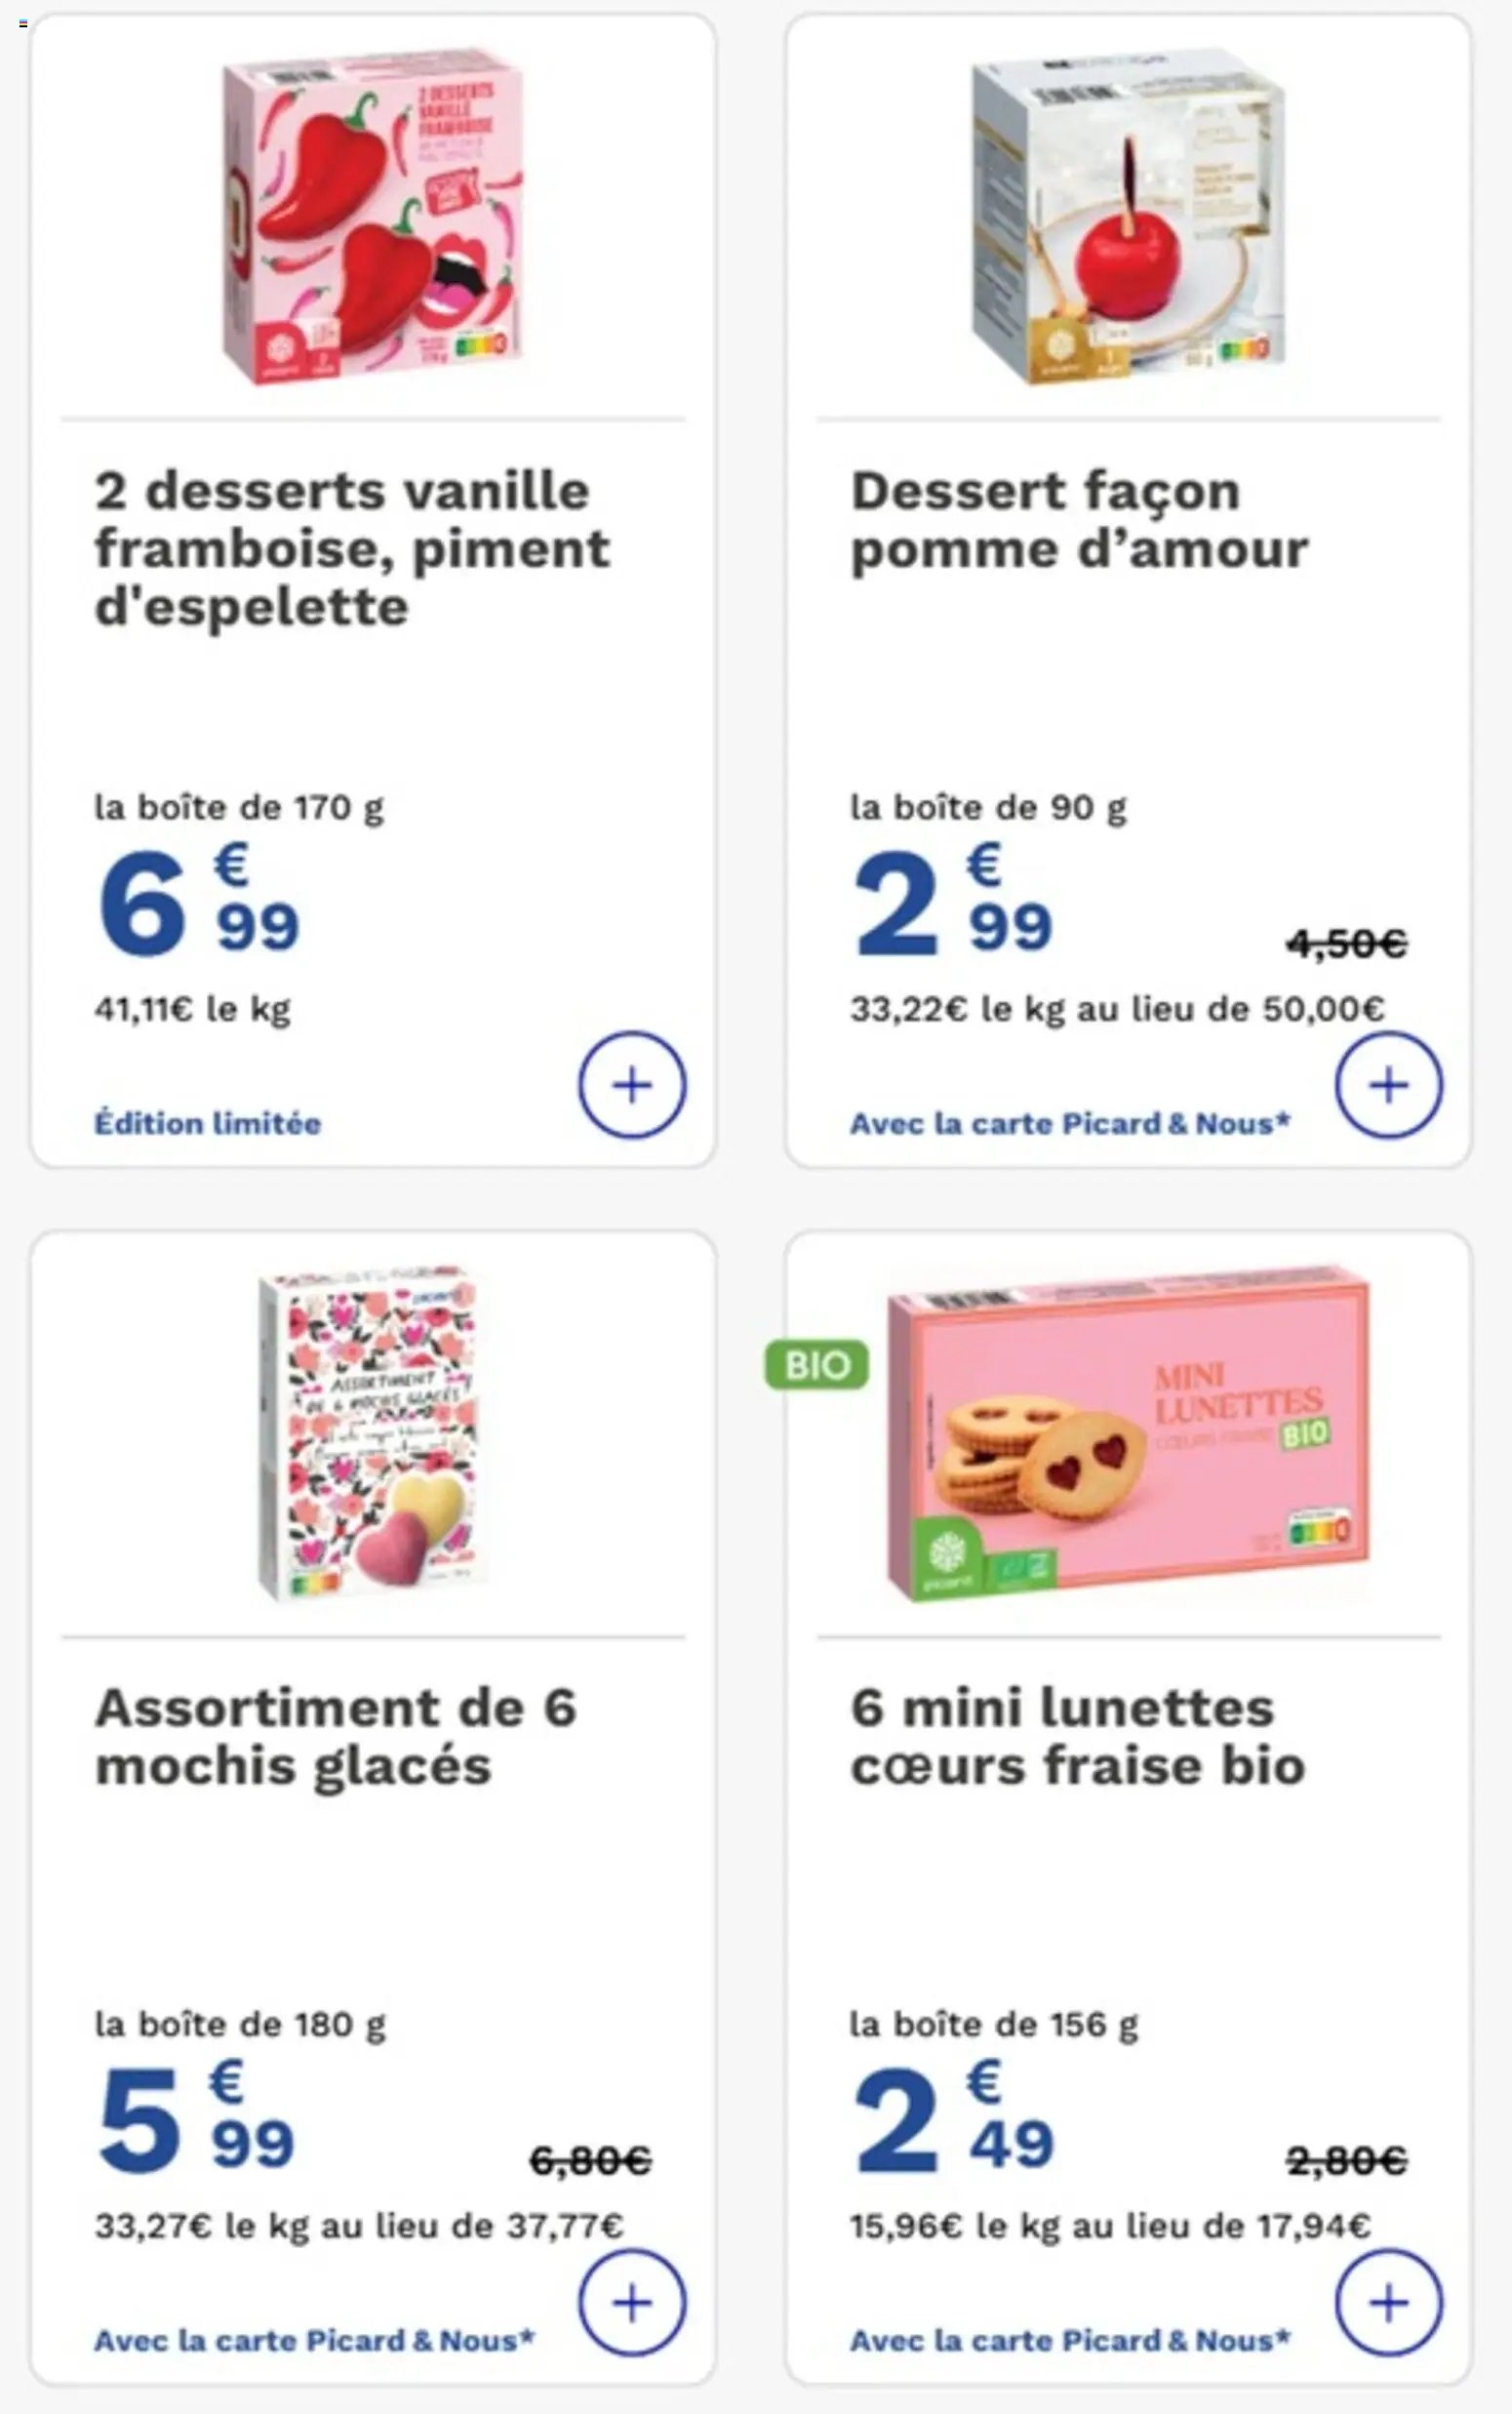Image resolution: width=1512 pixels, height=2414 pixels.
Task: Open vanille framboise dessert product image
Action: coord(372,217)
